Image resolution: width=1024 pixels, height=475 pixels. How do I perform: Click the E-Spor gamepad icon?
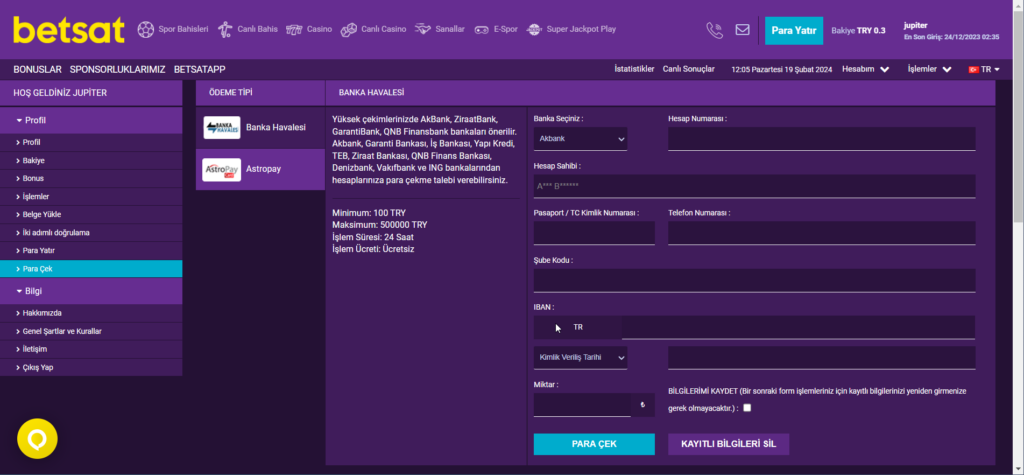pos(481,29)
